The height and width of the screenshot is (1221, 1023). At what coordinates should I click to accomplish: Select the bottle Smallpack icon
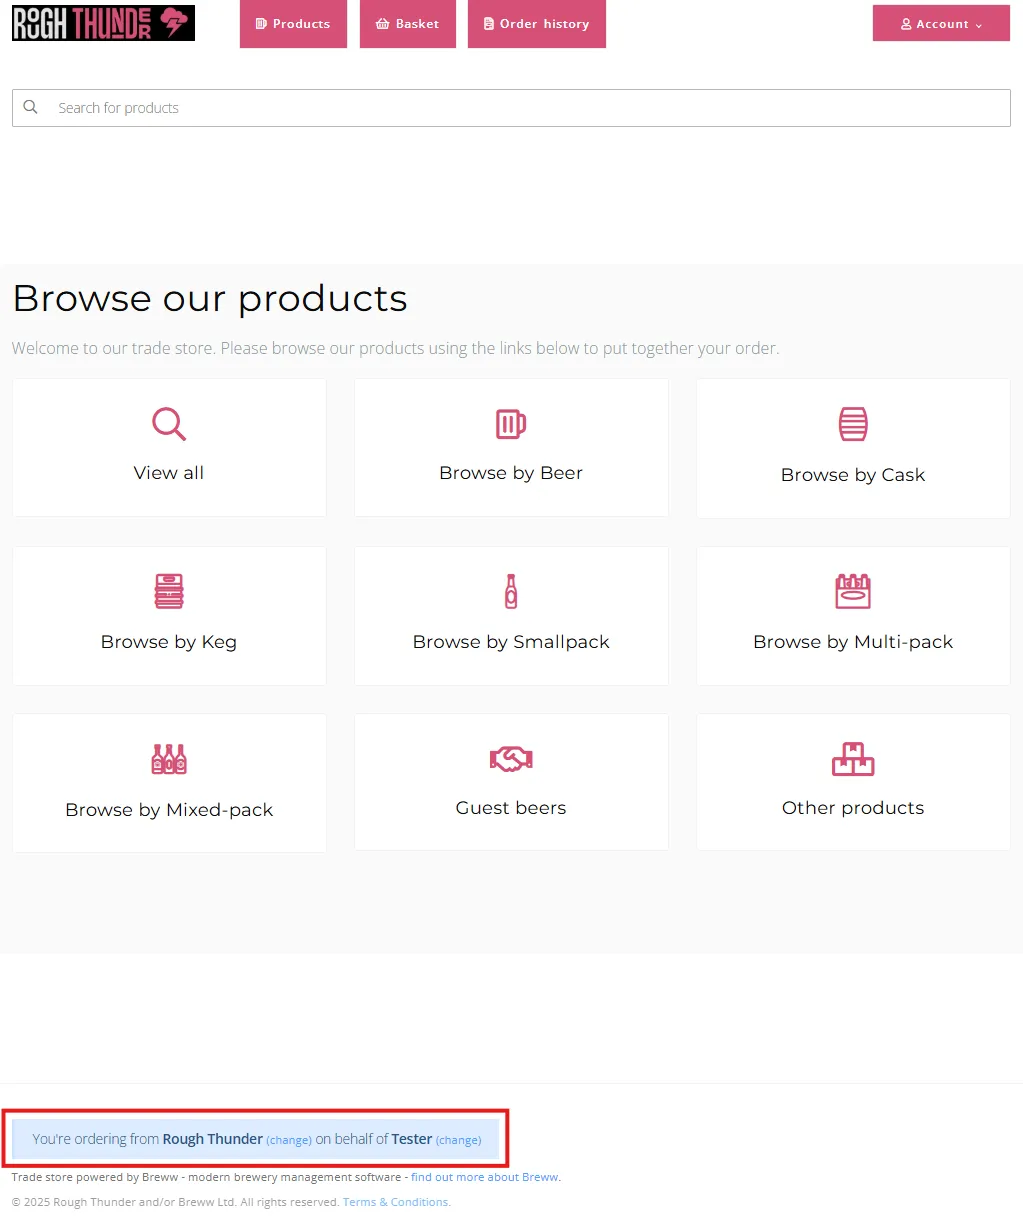(511, 592)
